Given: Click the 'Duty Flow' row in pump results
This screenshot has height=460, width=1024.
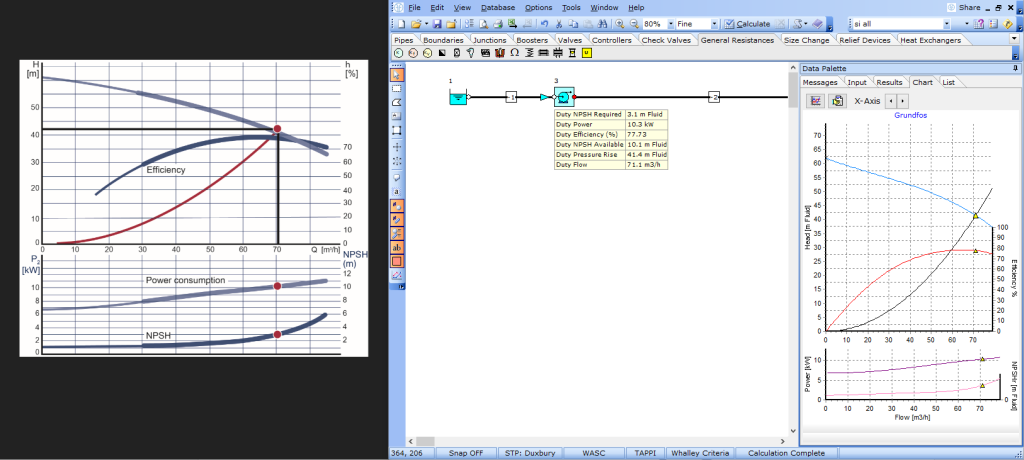Looking at the screenshot, I should click(611, 165).
